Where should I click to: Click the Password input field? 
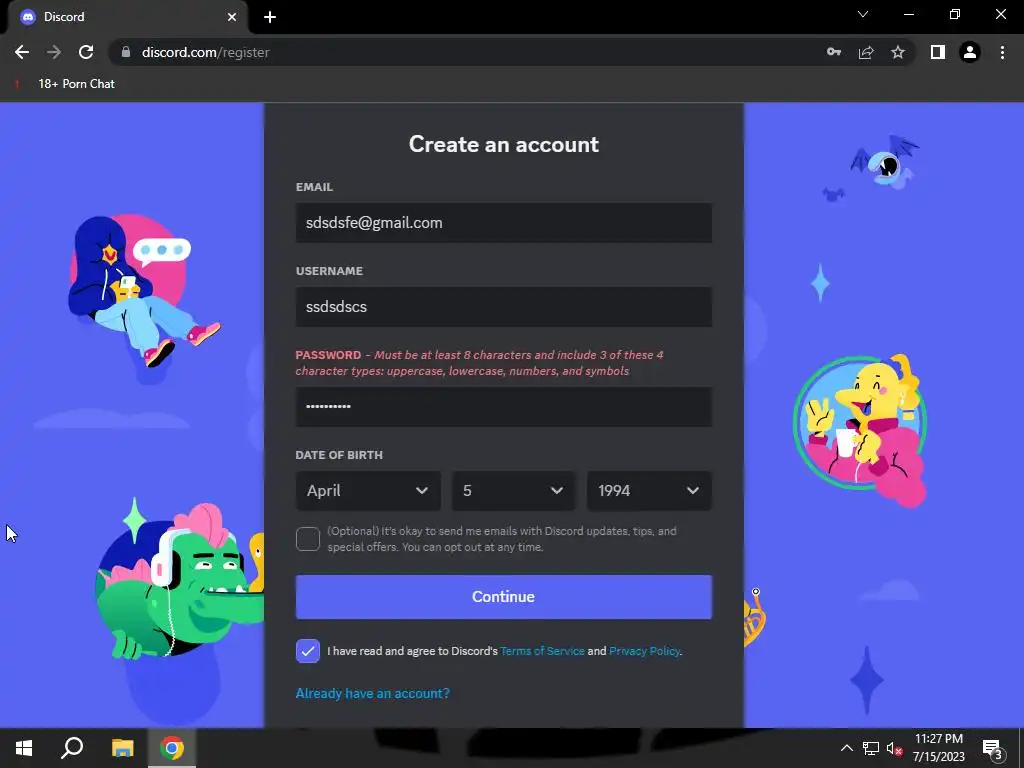(x=504, y=407)
